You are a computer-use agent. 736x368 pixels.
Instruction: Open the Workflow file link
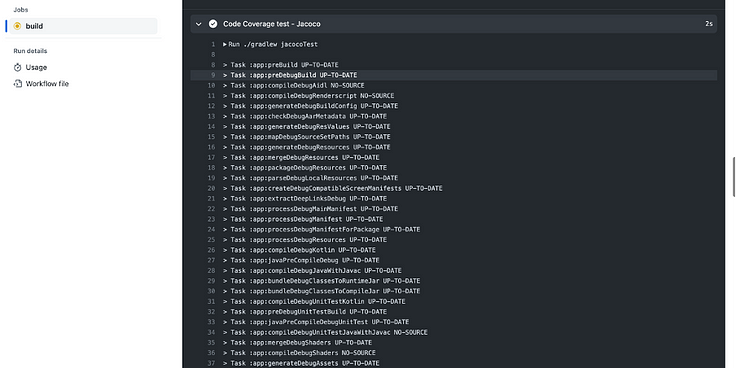pyautogui.click(x=47, y=84)
